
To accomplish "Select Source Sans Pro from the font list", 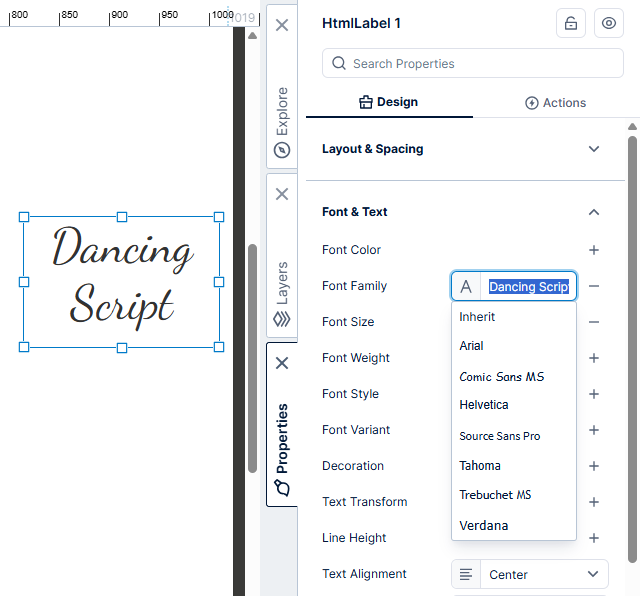I will point(514,436).
